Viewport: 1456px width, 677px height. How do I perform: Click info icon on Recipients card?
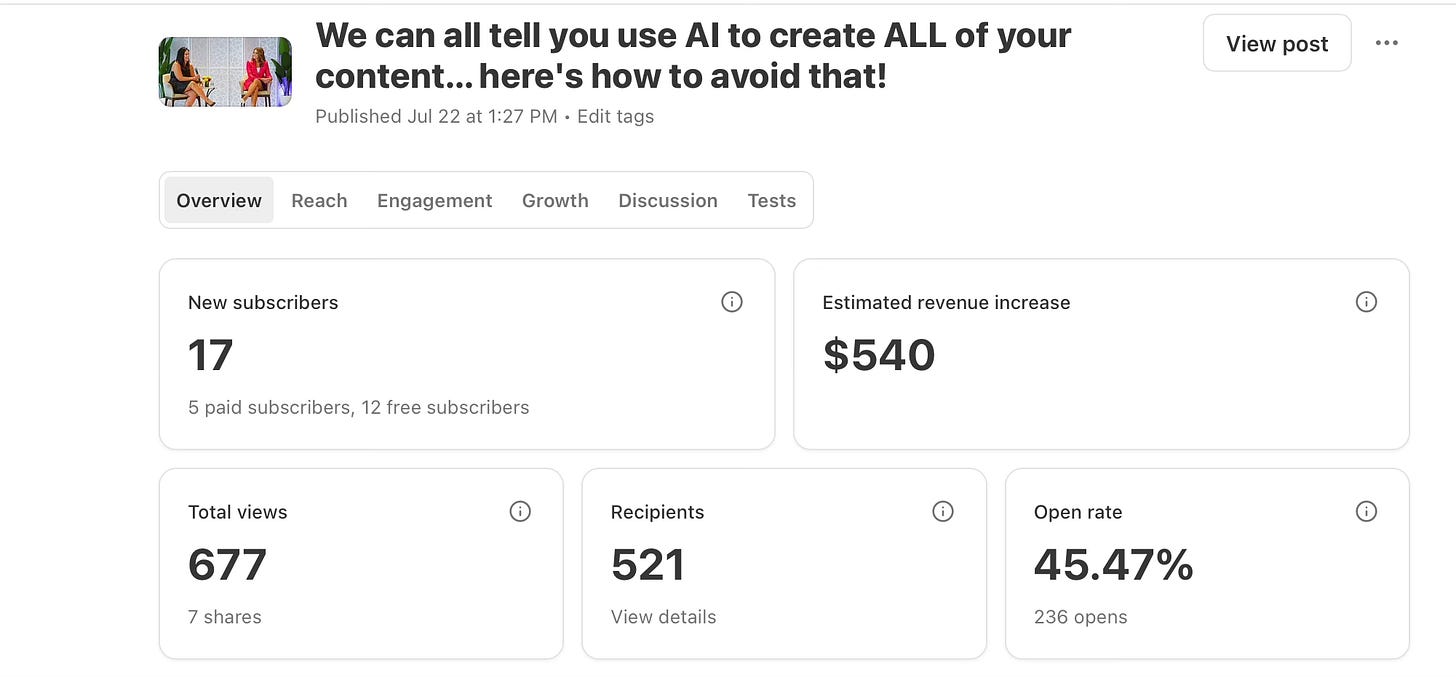943,511
